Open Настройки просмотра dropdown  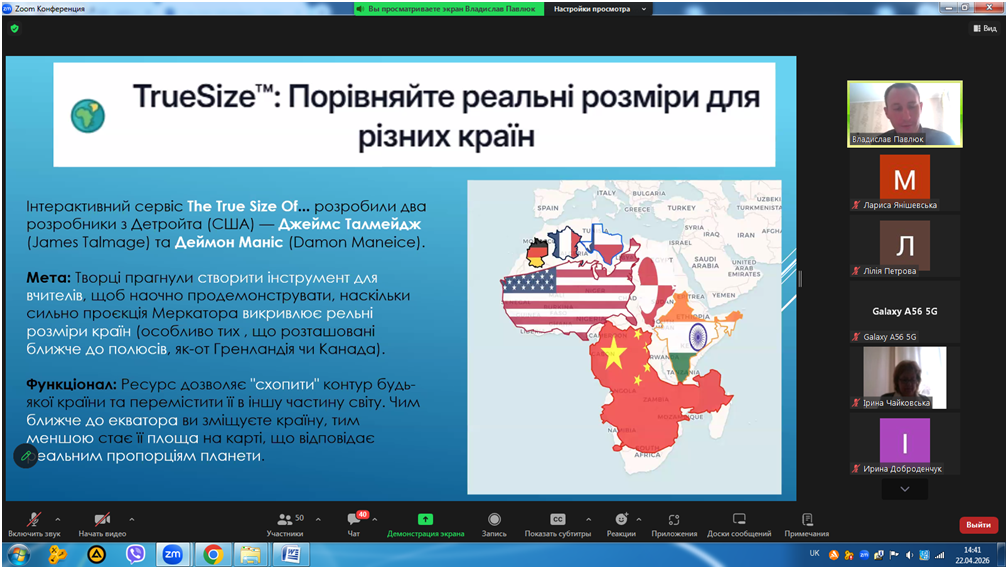600,9
